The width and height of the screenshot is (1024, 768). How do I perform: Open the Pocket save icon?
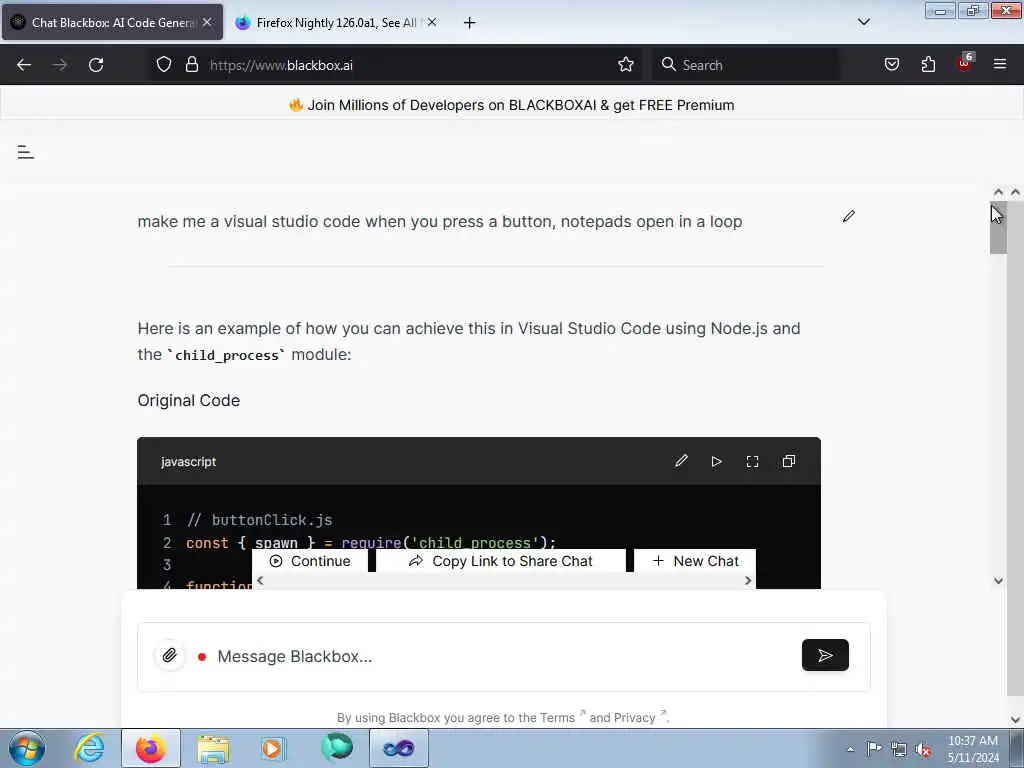(891, 65)
